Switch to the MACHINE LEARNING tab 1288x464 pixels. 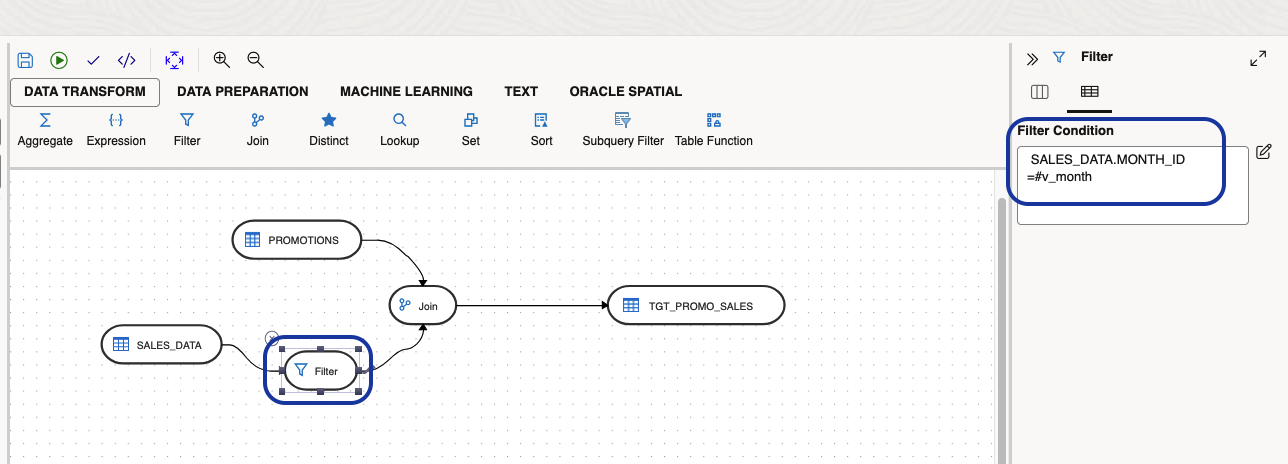406,91
